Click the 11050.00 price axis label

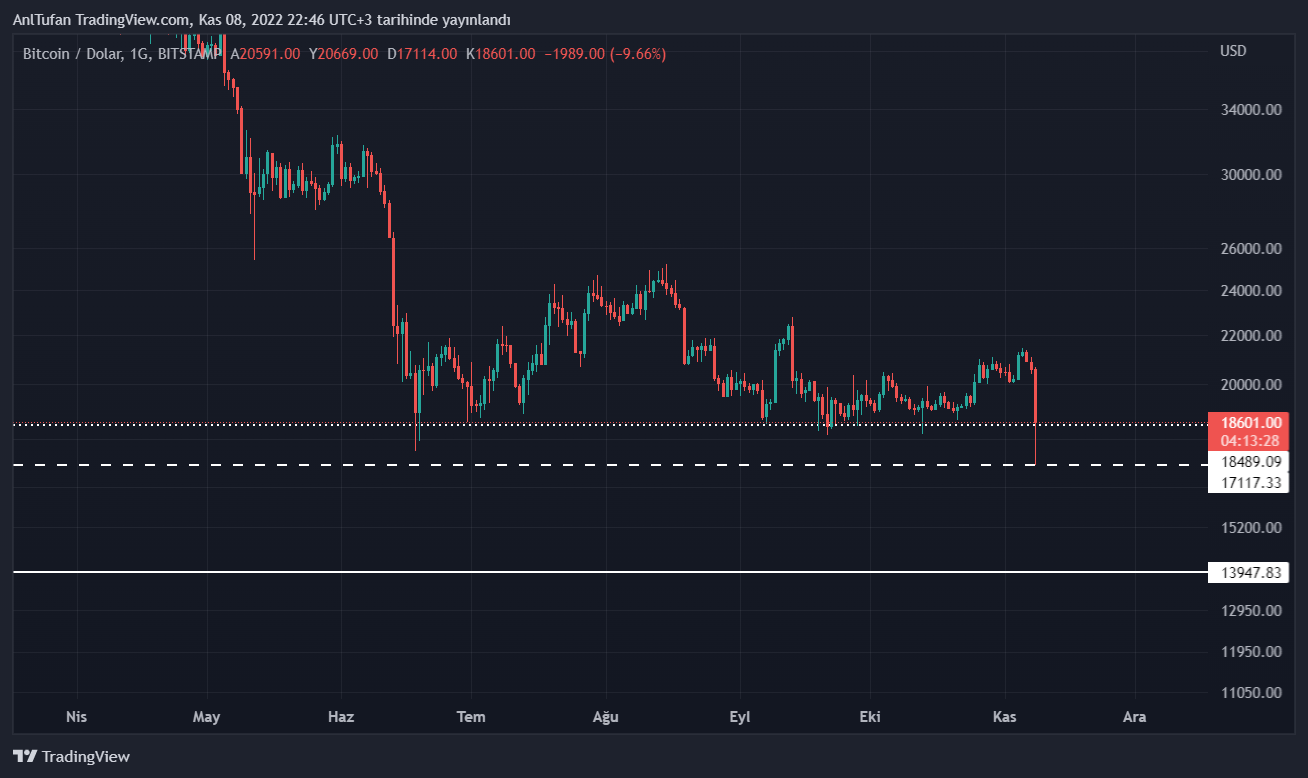tap(1250, 692)
